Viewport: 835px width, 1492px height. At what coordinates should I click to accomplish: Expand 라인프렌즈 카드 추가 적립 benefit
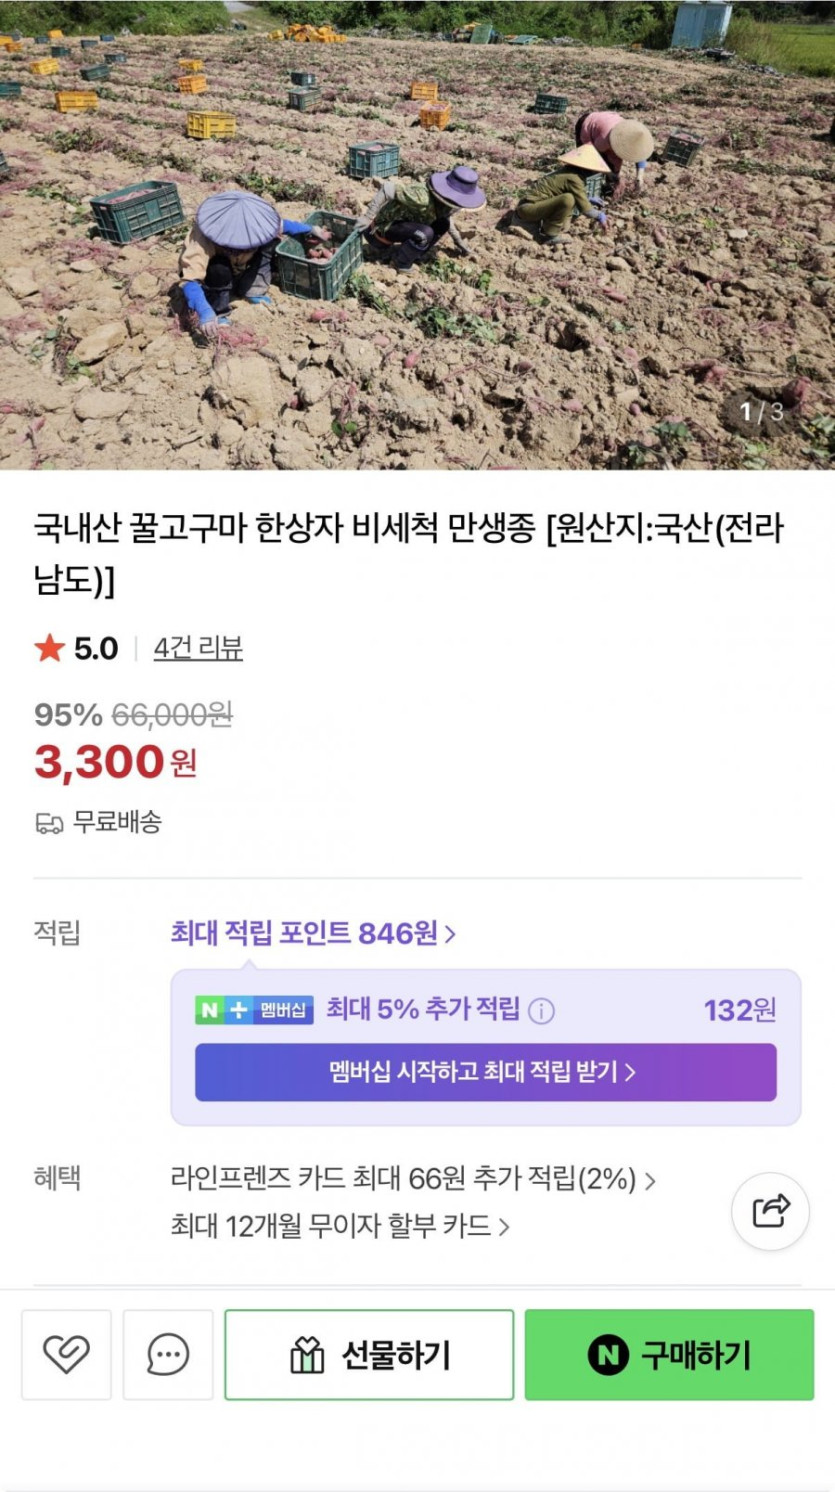(x=413, y=1179)
